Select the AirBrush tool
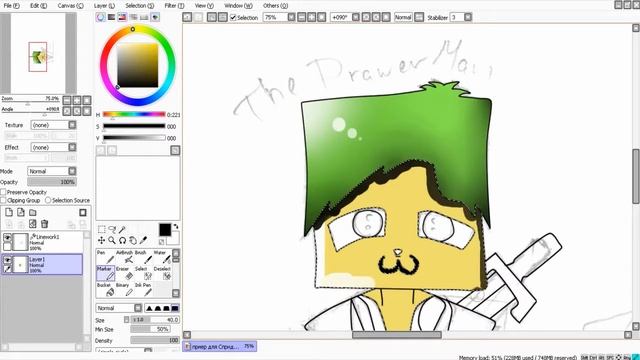640x360 pixels. [124, 257]
